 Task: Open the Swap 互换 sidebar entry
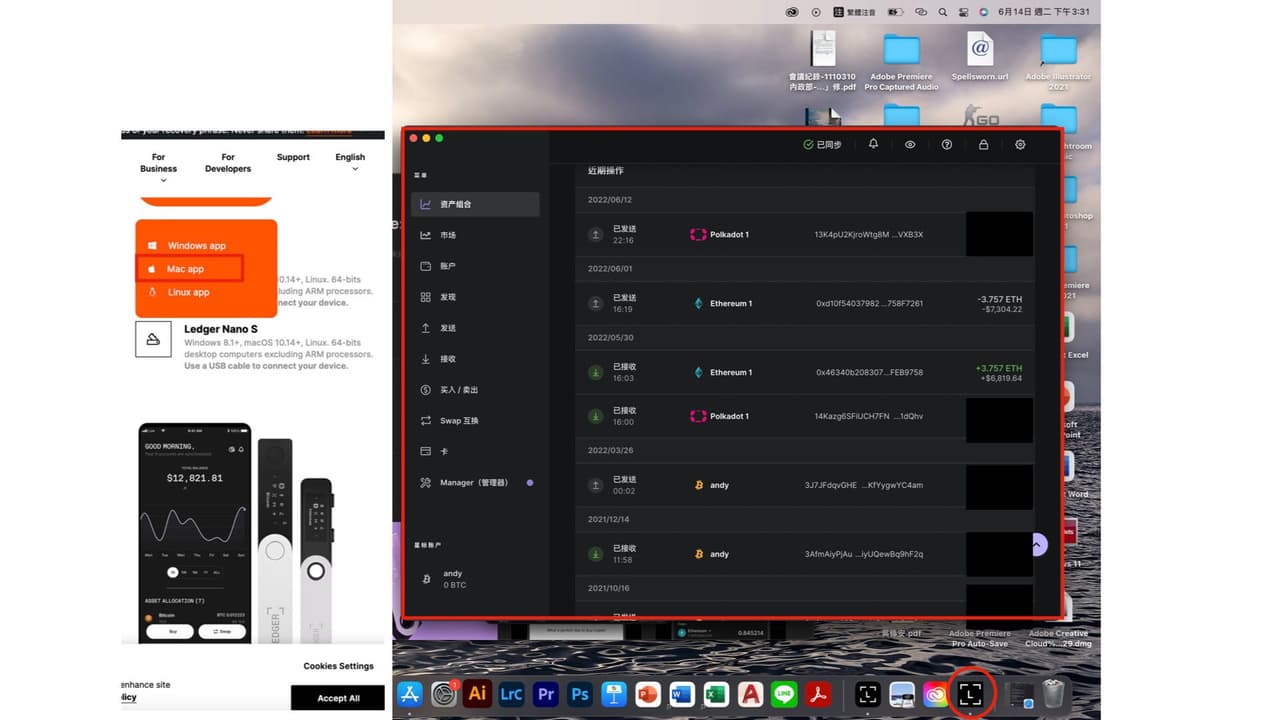[x=475, y=421]
